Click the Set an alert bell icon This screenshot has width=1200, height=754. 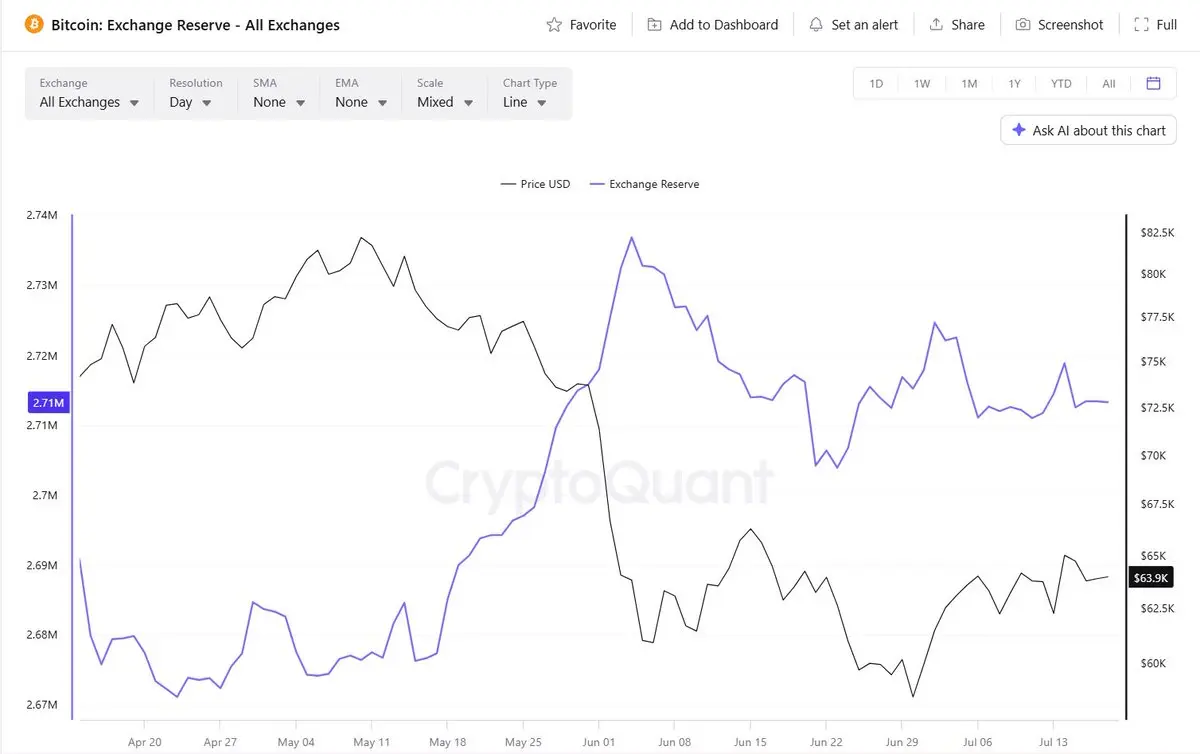(x=816, y=24)
